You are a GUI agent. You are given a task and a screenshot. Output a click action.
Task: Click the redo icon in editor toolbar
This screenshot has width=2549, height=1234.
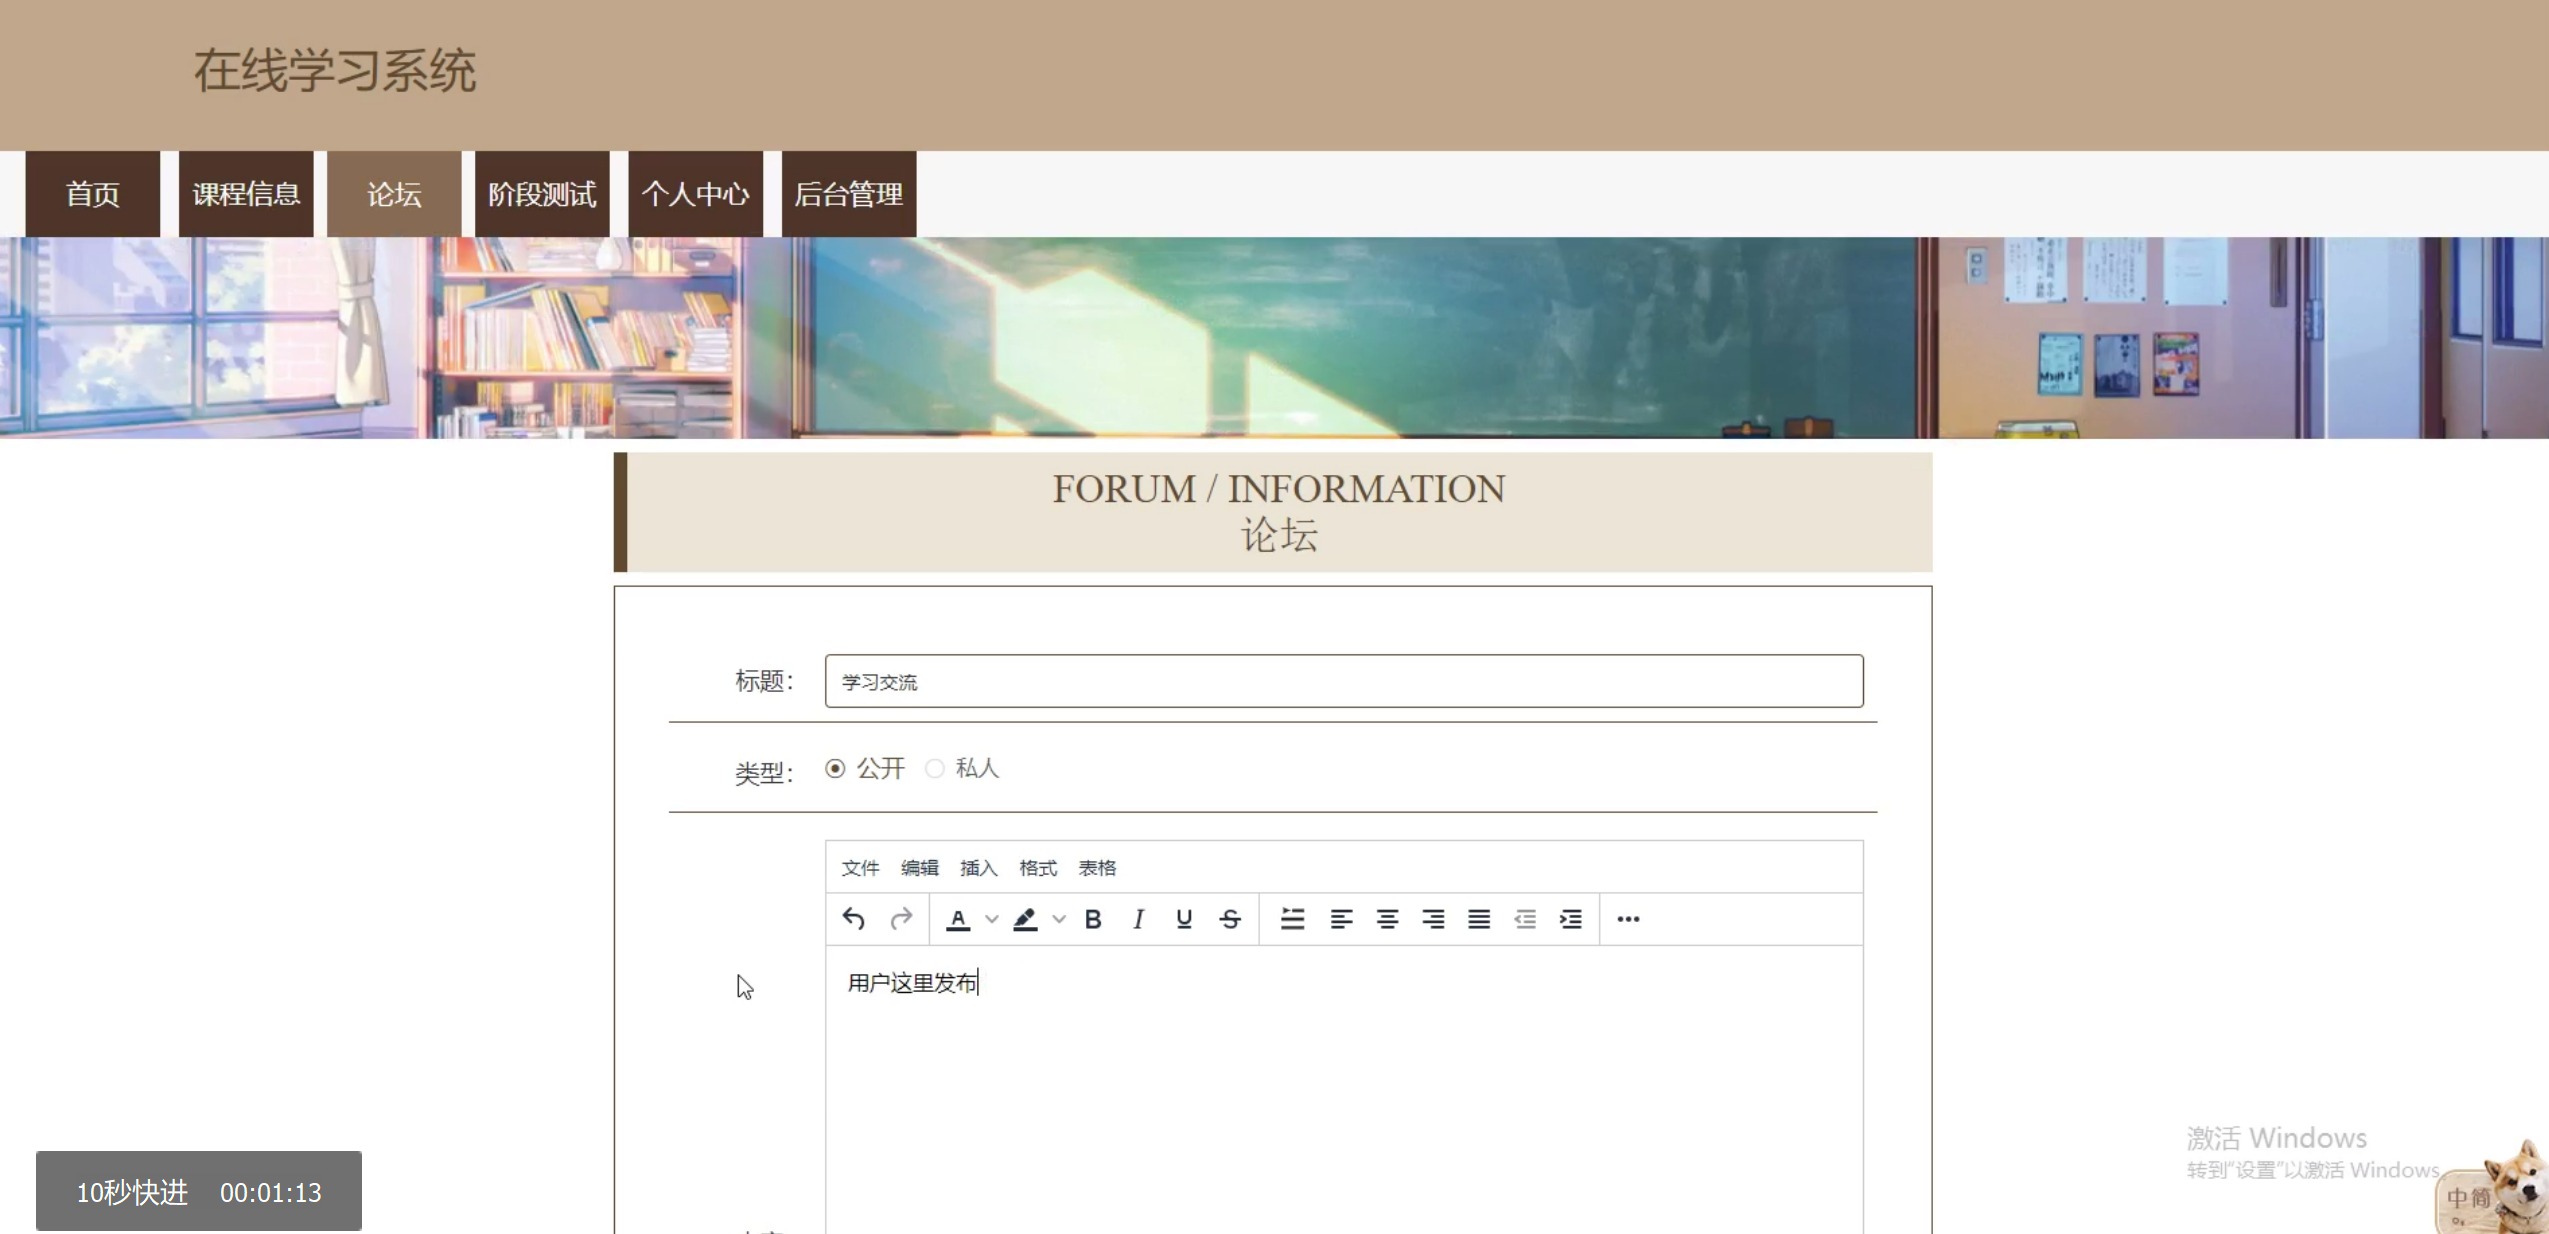click(901, 919)
